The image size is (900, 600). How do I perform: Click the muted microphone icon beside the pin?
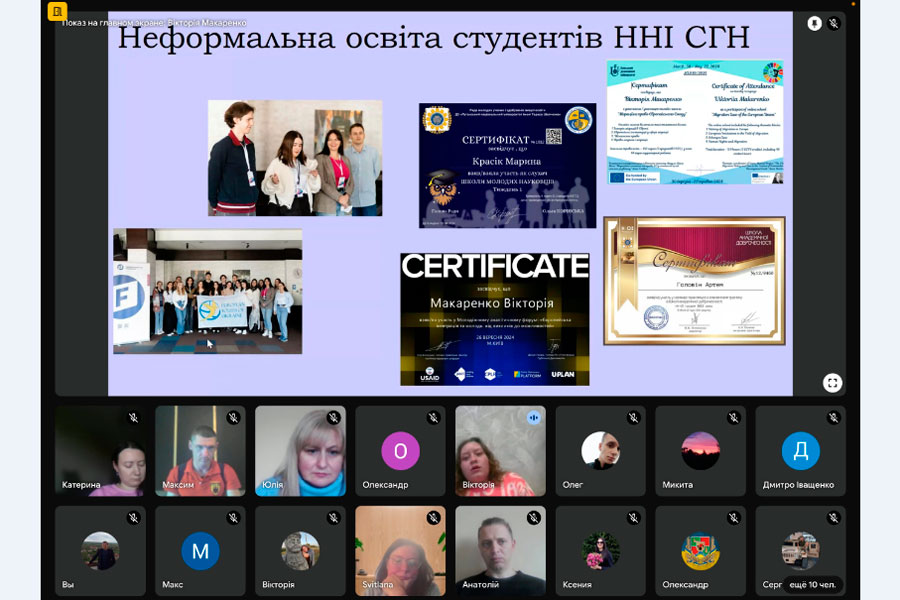point(834,24)
